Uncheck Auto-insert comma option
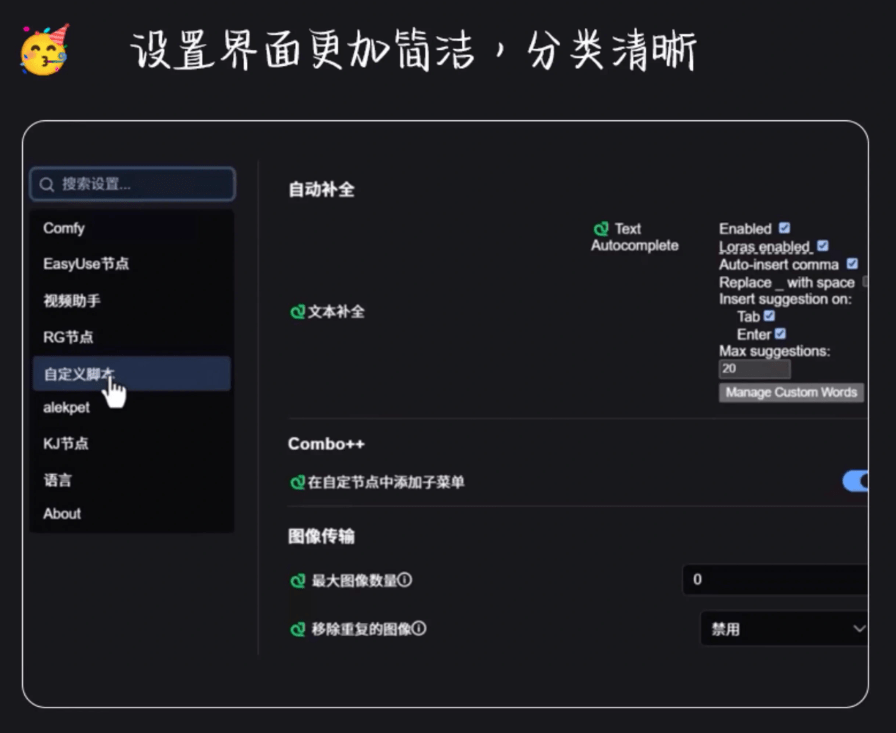 tap(852, 264)
